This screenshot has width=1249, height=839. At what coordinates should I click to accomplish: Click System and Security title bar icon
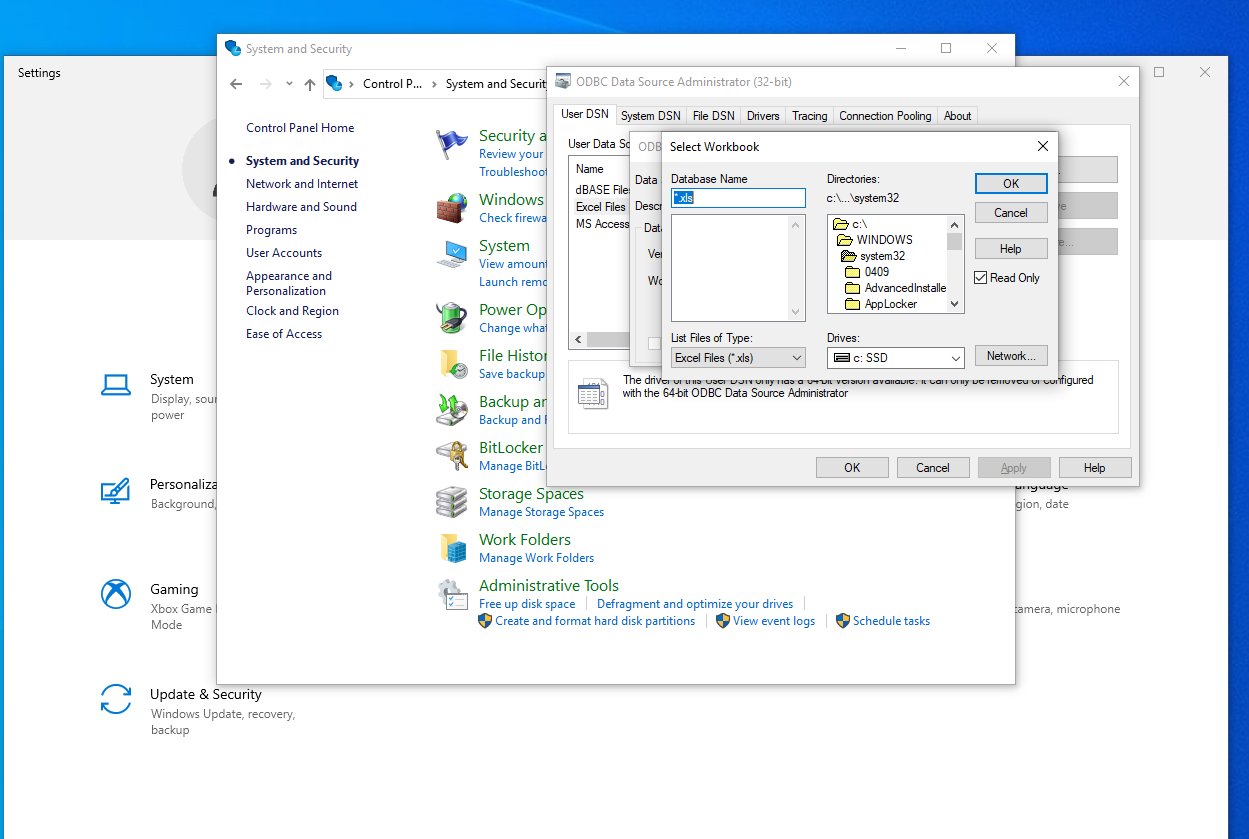pos(233,48)
